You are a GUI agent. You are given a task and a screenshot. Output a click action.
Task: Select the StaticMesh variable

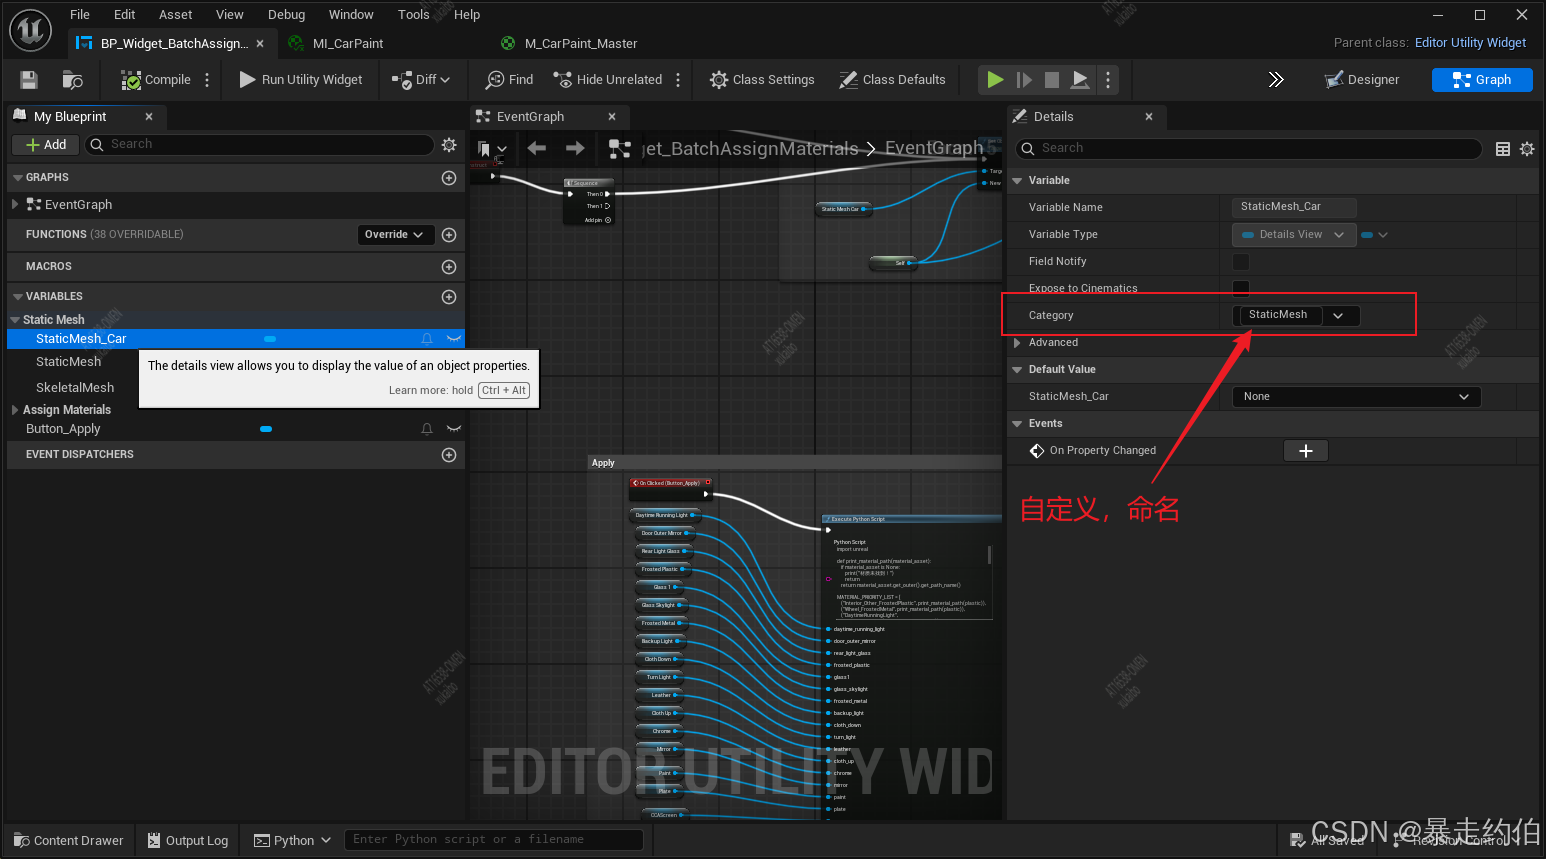[x=68, y=362]
